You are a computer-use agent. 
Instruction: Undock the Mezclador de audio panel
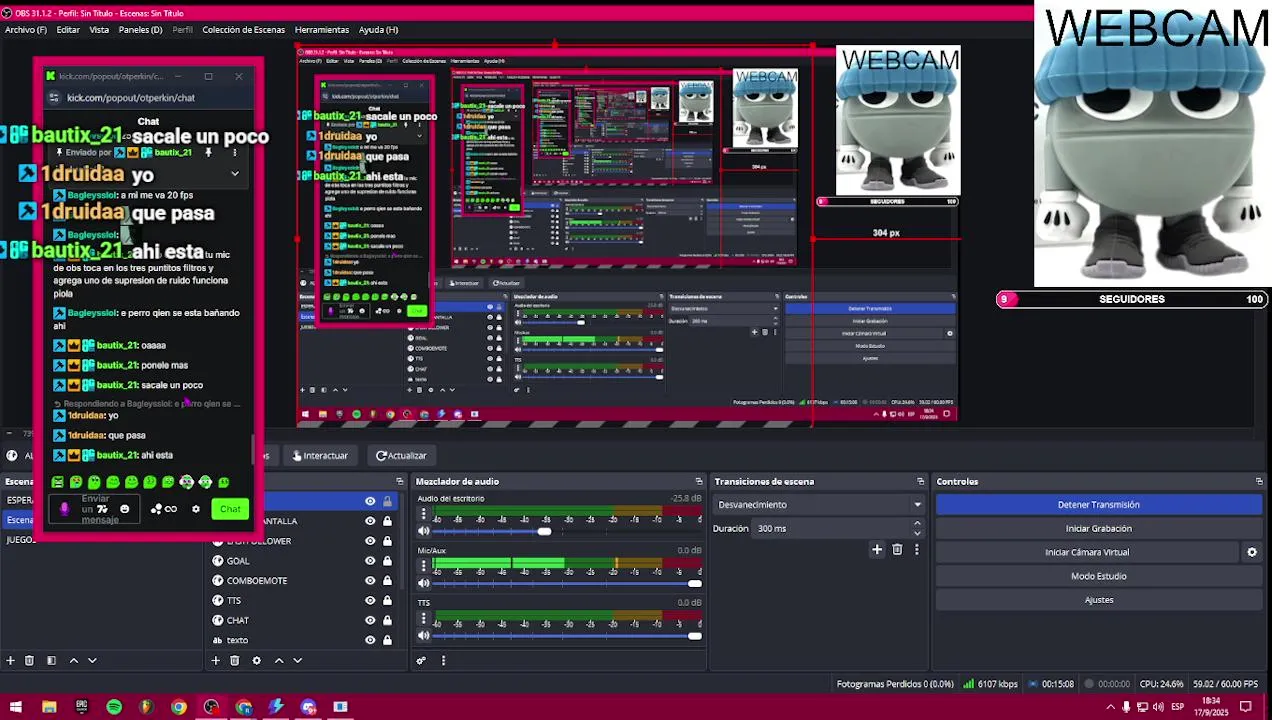[x=697, y=481]
